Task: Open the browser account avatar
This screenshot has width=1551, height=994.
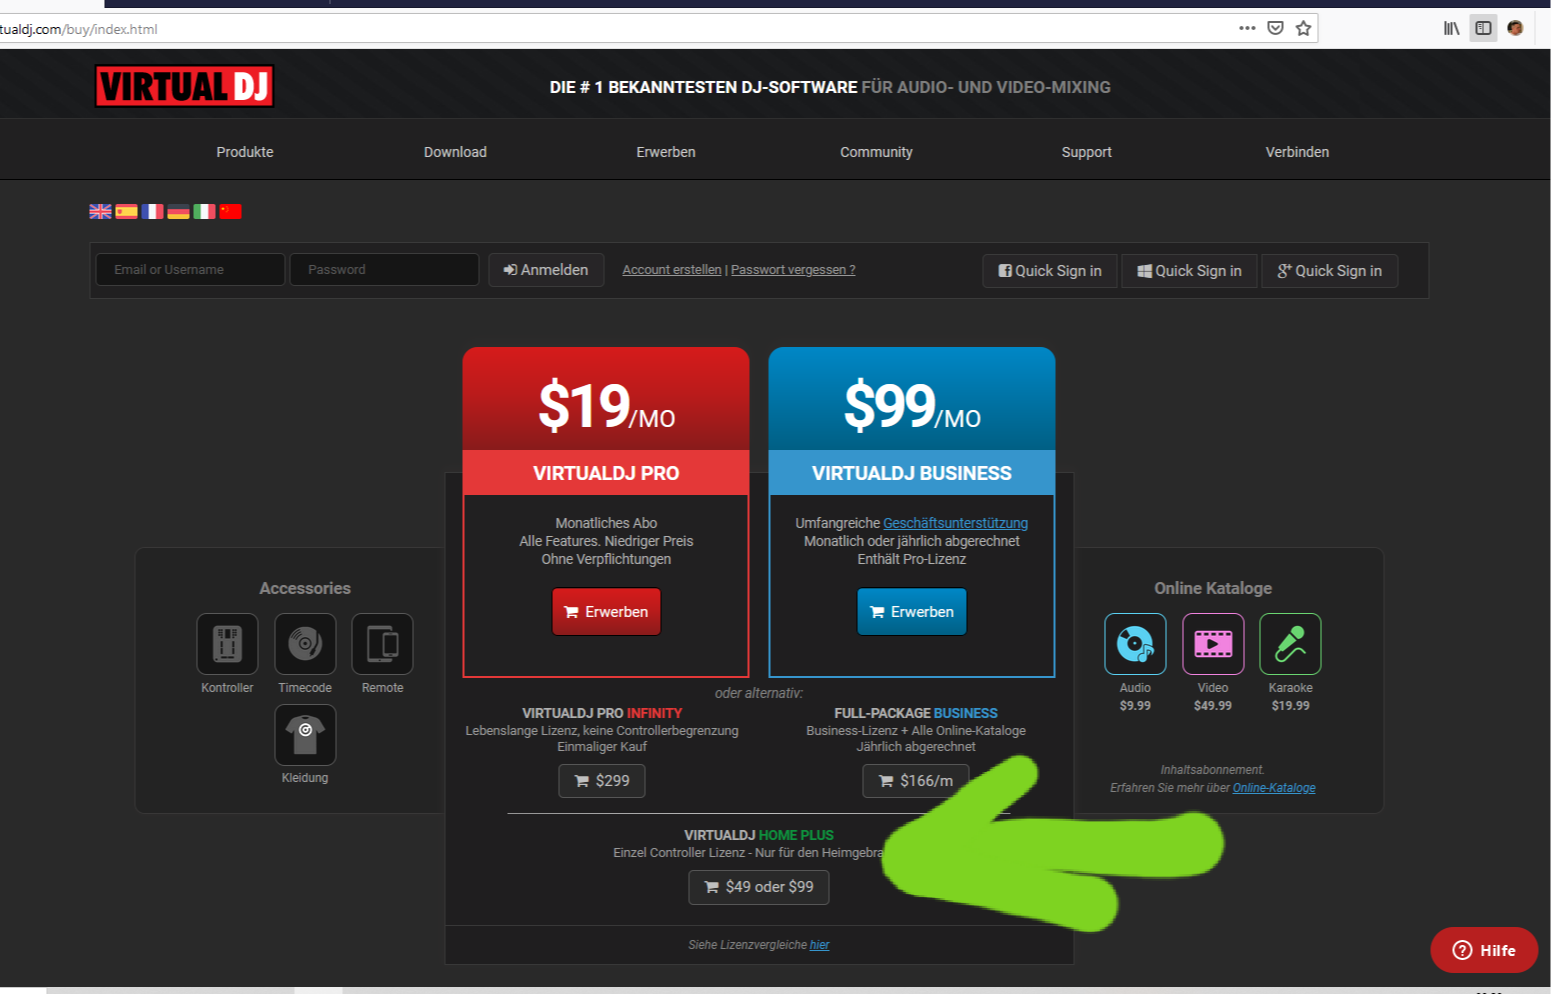Action: click(x=1515, y=28)
